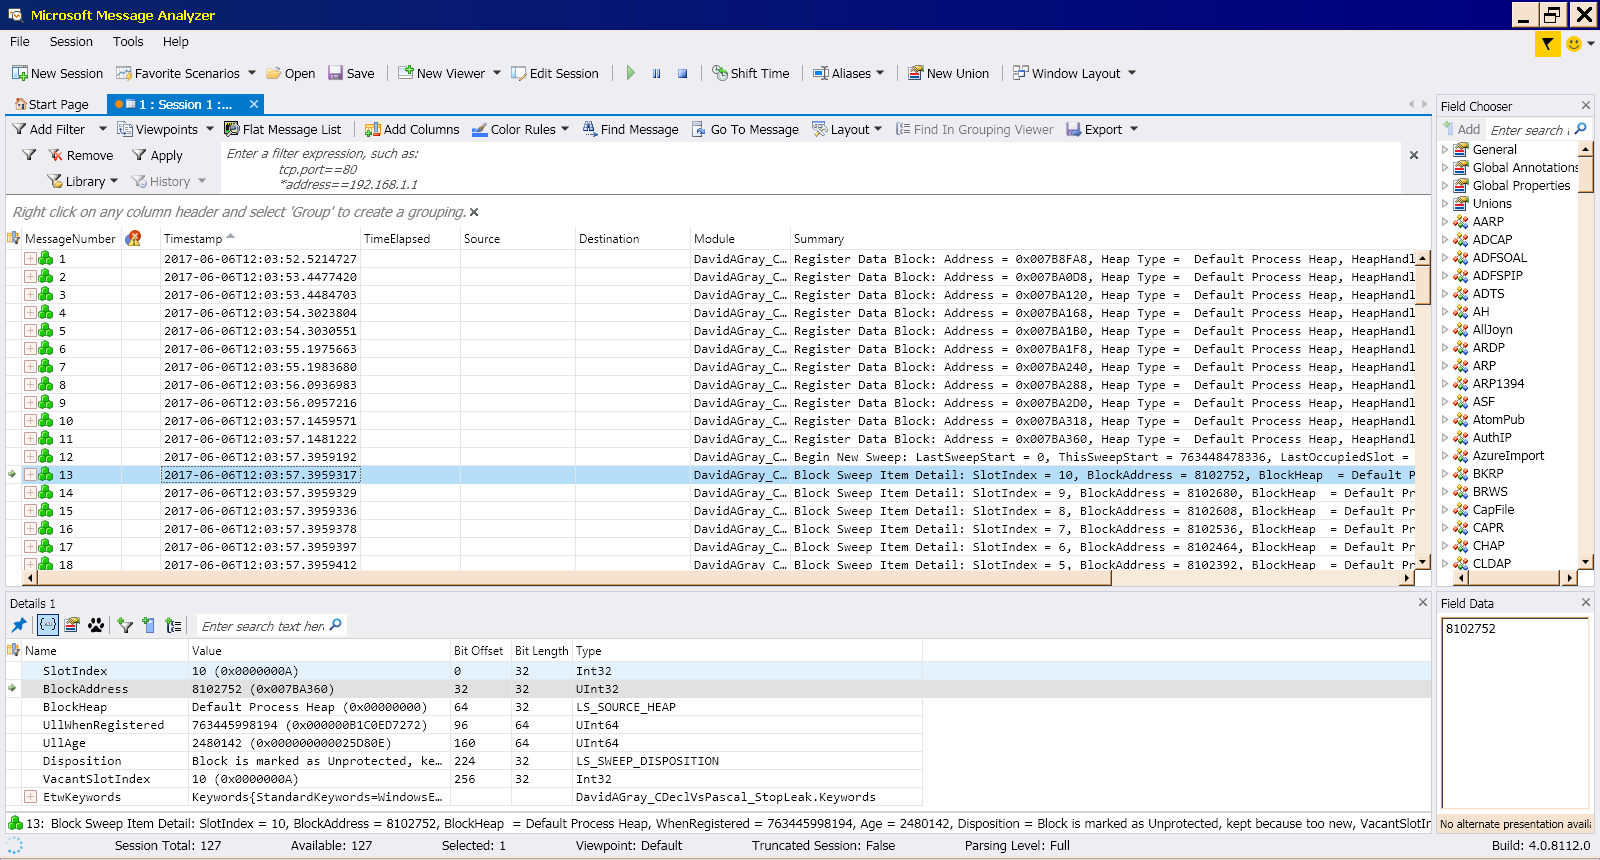
Task: Open Export dropdown
Action: coord(1102,129)
